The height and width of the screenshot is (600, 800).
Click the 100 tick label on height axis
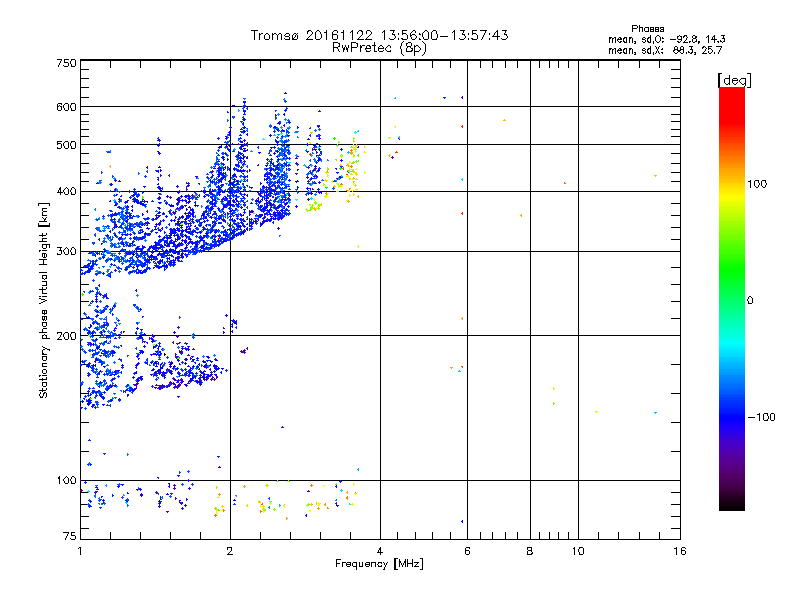click(x=66, y=481)
